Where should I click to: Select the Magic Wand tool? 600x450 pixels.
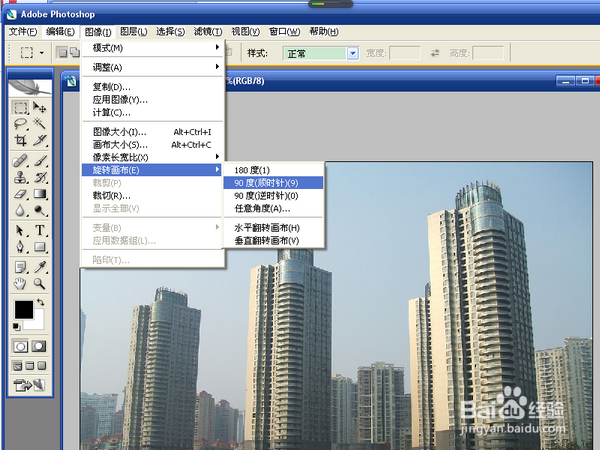pos(40,123)
